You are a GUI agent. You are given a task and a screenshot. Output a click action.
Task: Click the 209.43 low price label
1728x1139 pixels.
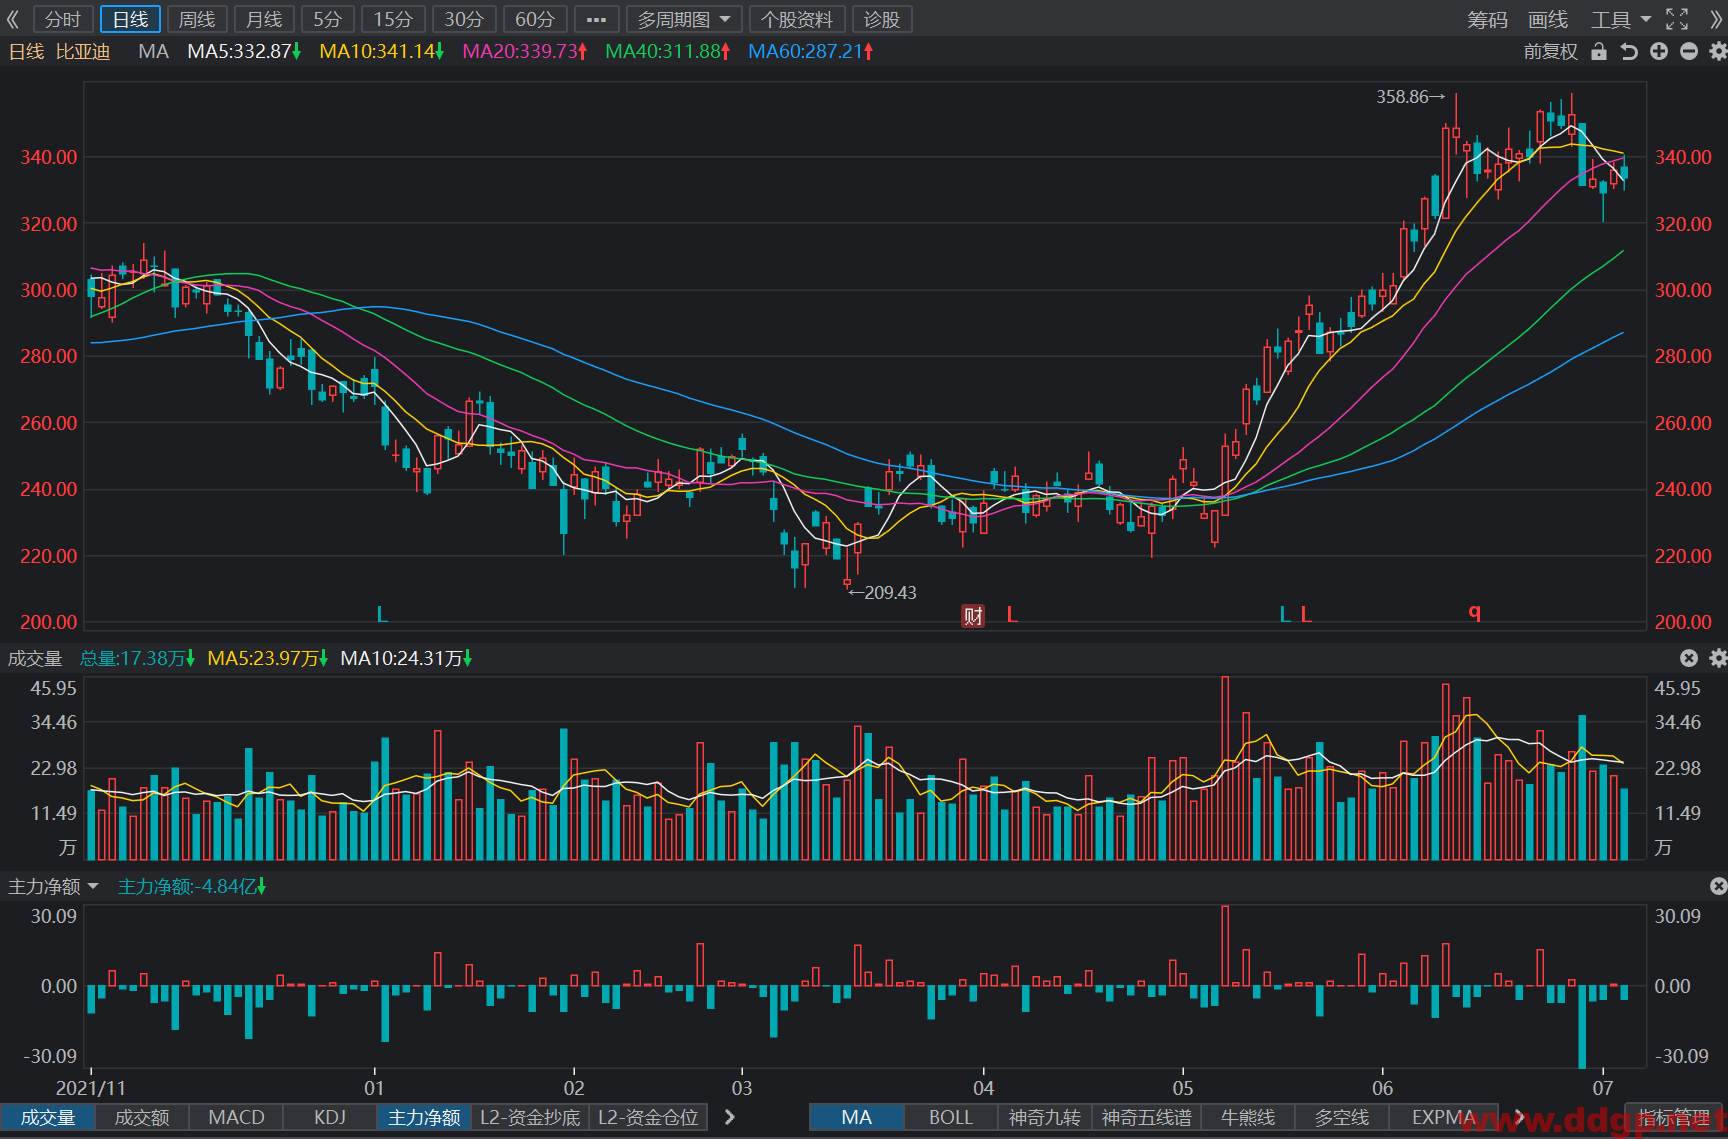pos(883,593)
